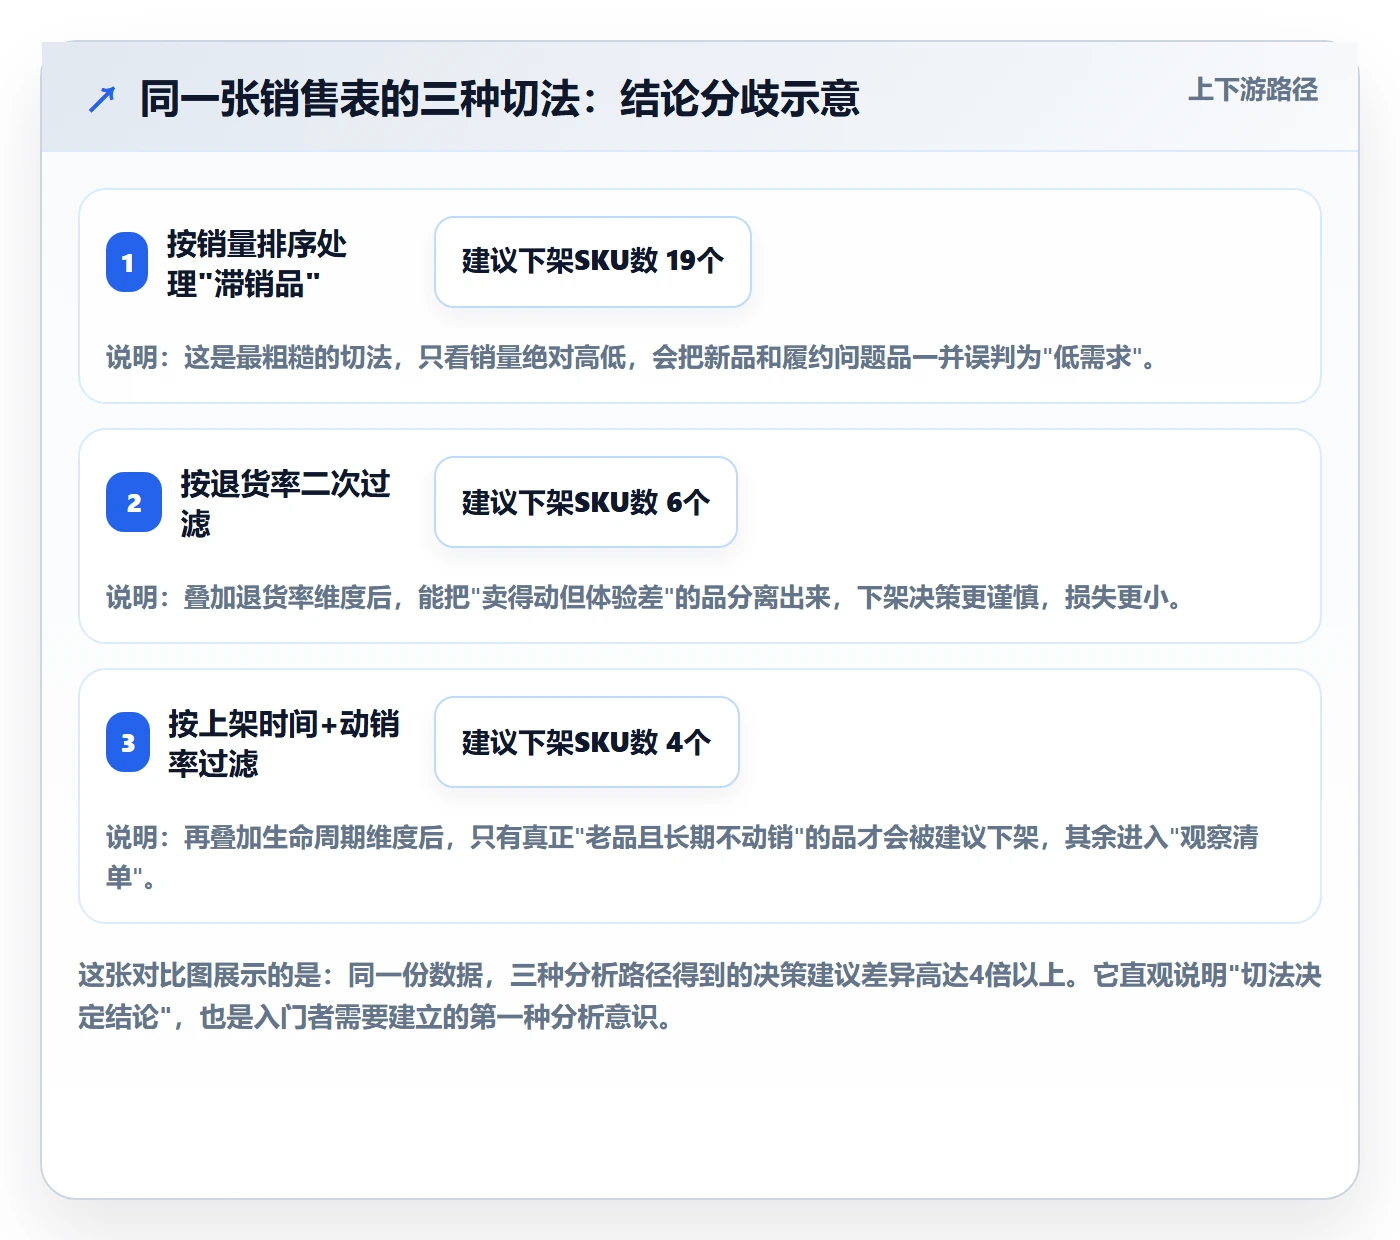The width and height of the screenshot is (1400, 1240).
Task: Click the heading 按上架时间+动销率过滤
Action: point(283,743)
